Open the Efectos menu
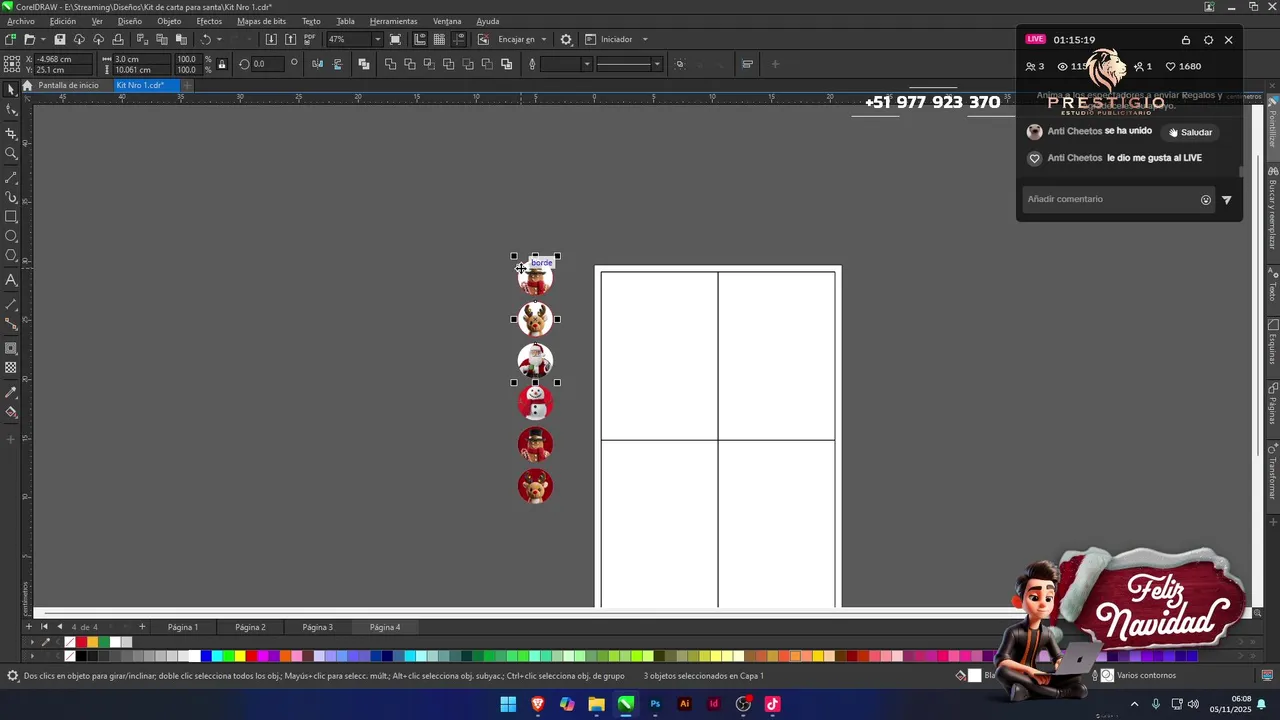This screenshot has height=720, width=1280. [x=209, y=21]
